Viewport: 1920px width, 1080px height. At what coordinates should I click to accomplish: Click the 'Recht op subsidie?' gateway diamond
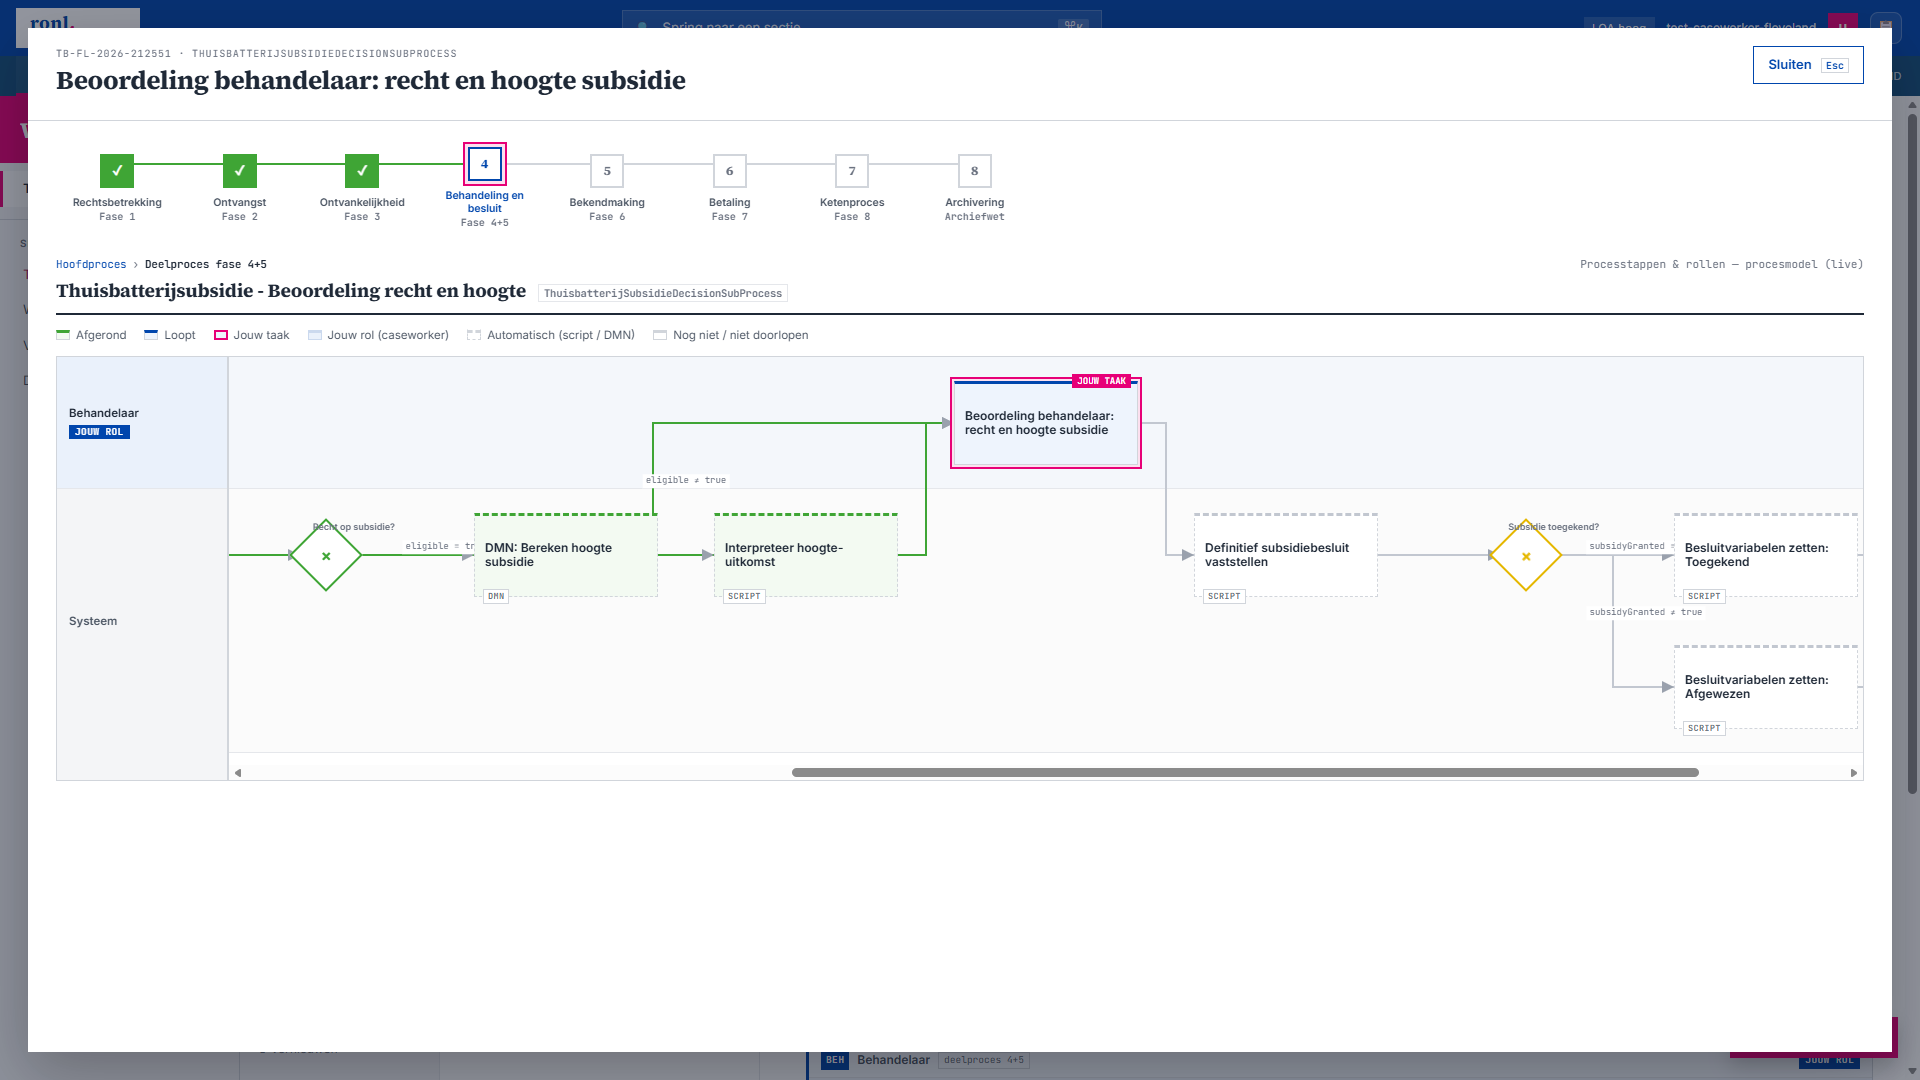pos(326,556)
